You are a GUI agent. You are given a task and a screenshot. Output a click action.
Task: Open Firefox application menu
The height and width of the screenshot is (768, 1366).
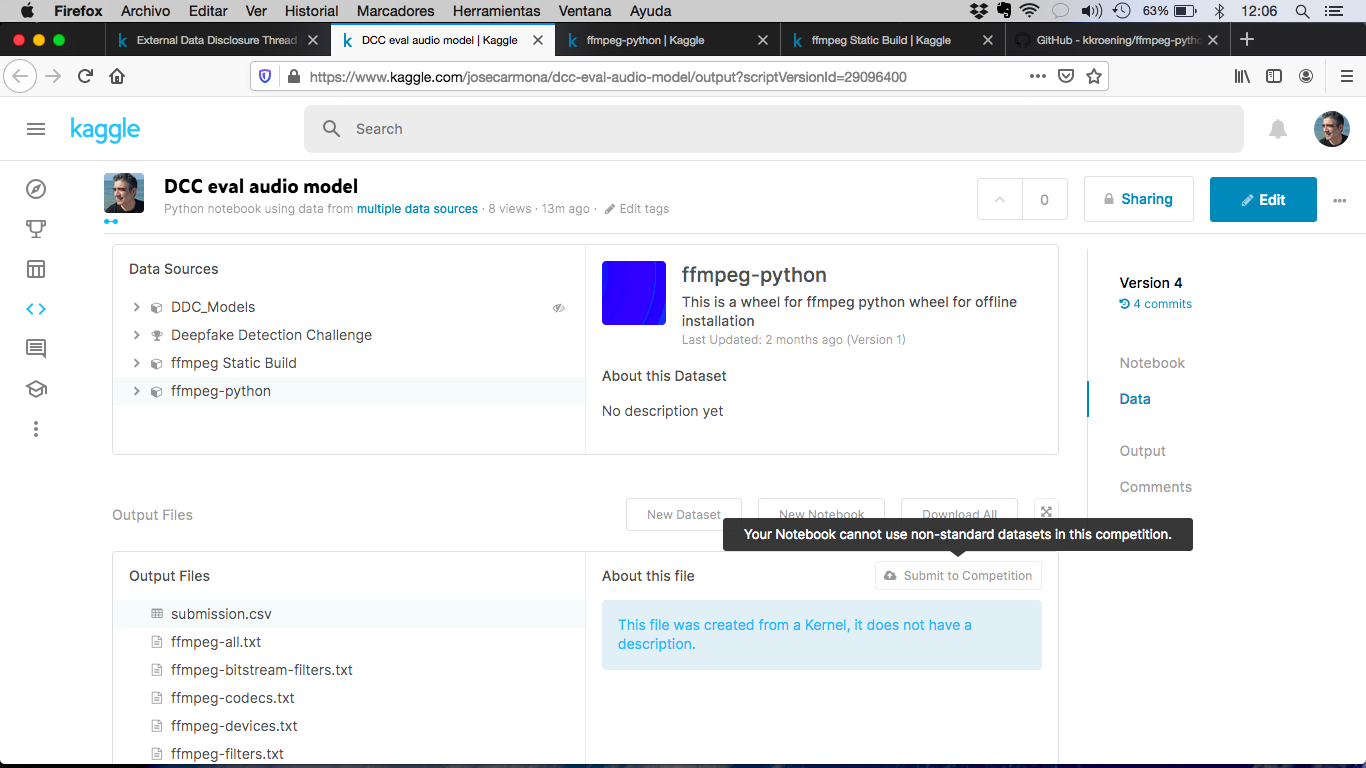[1346, 76]
